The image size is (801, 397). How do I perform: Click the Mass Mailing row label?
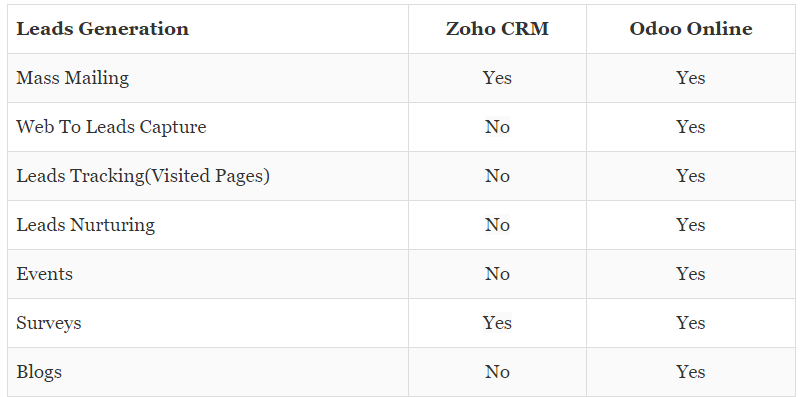(x=73, y=78)
